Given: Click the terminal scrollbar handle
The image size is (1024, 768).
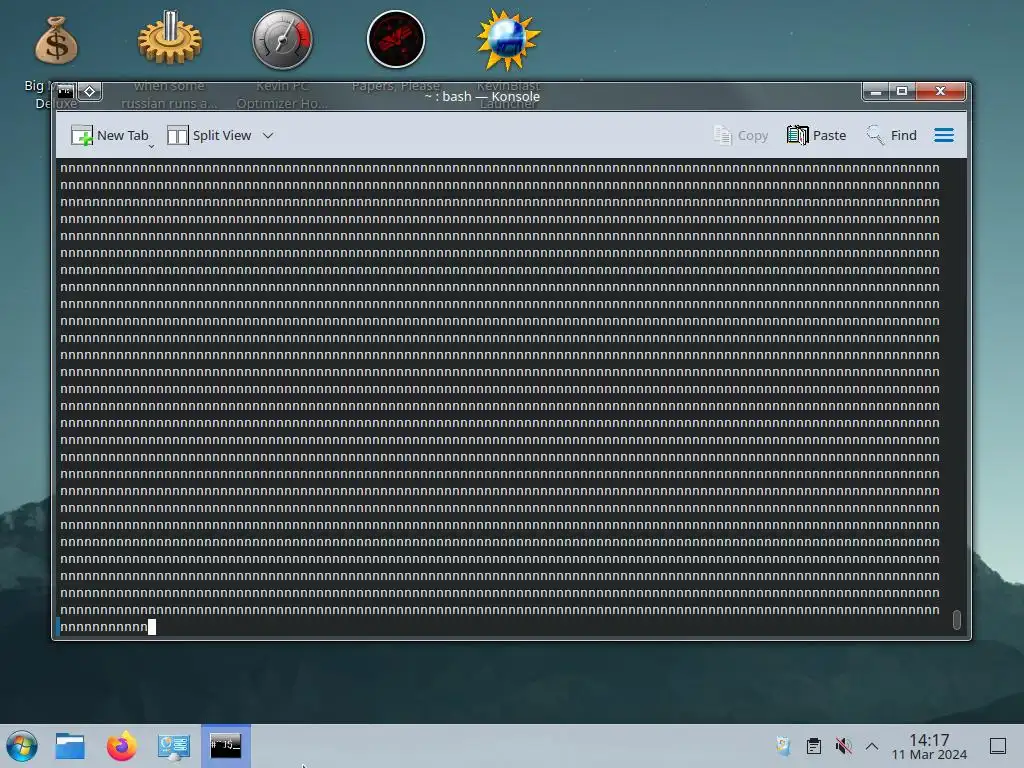Looking at the screenshot, I should (x=957, y=619).
